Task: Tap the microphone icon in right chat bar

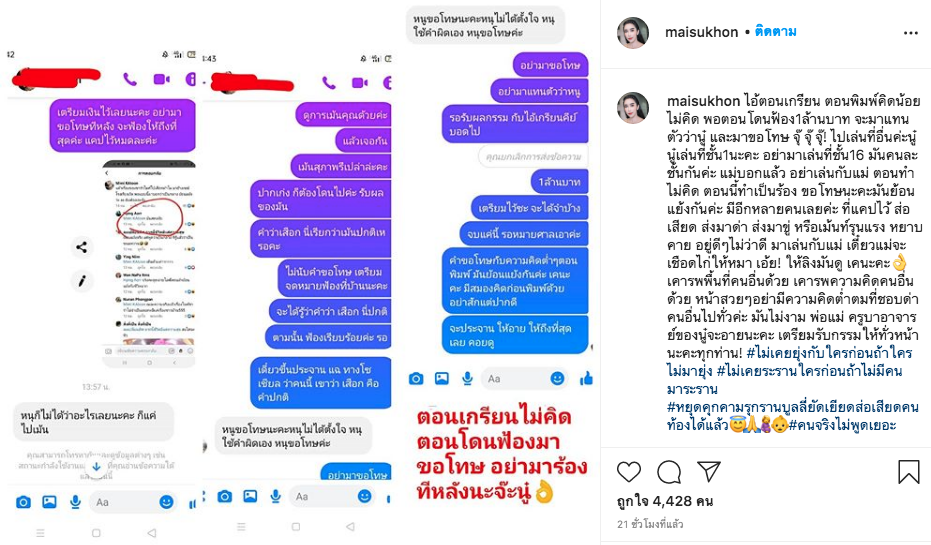Action: point(468,378)
